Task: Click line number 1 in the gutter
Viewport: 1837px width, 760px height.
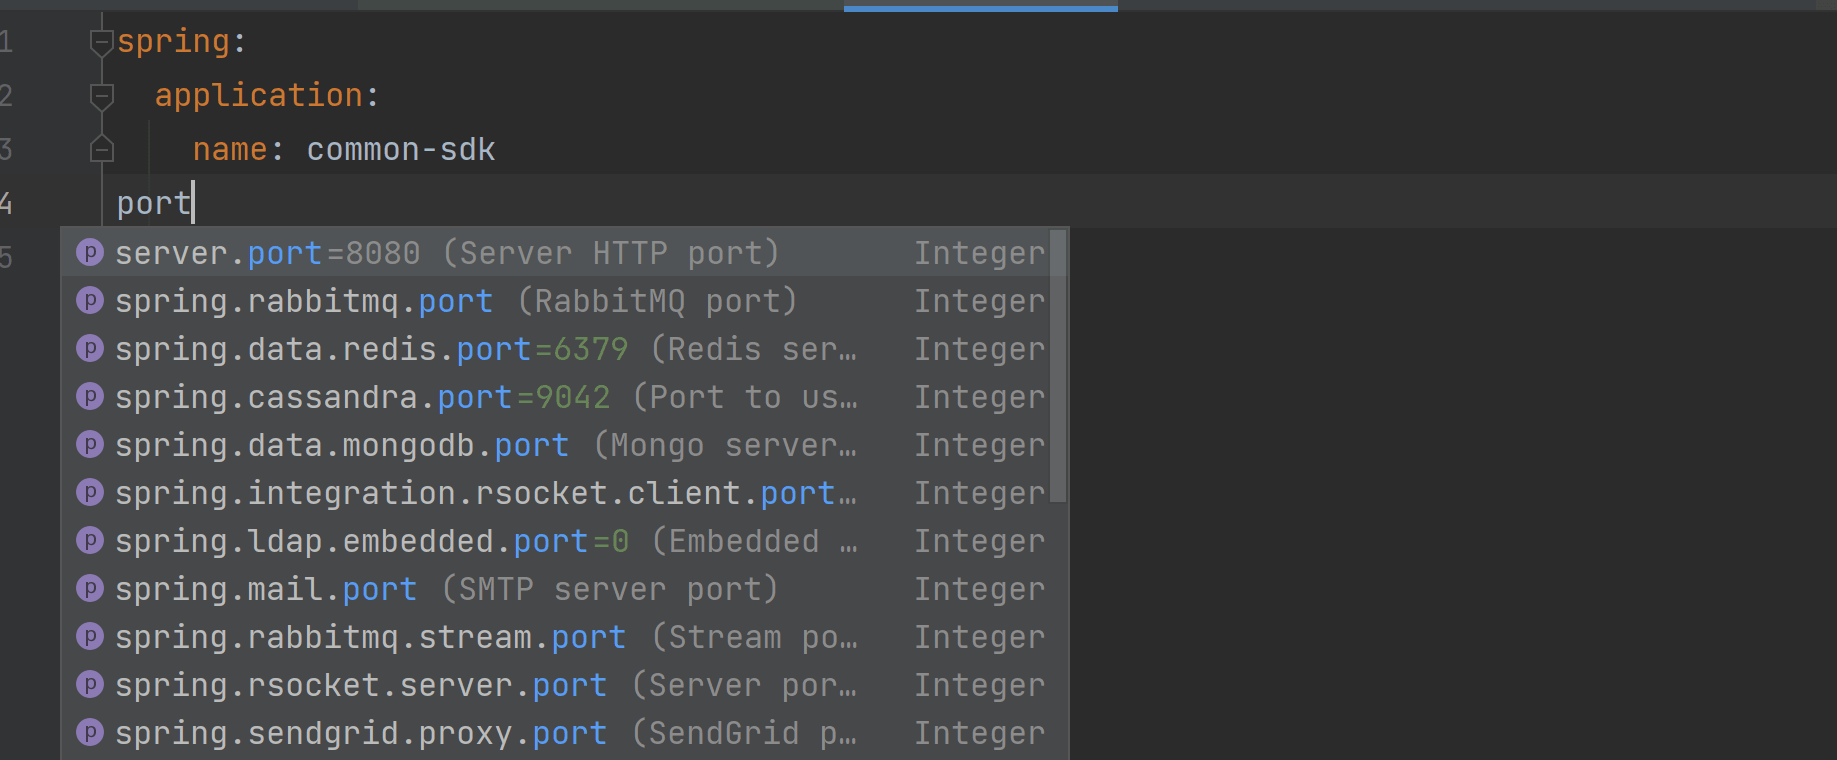Action: point(6,42)
